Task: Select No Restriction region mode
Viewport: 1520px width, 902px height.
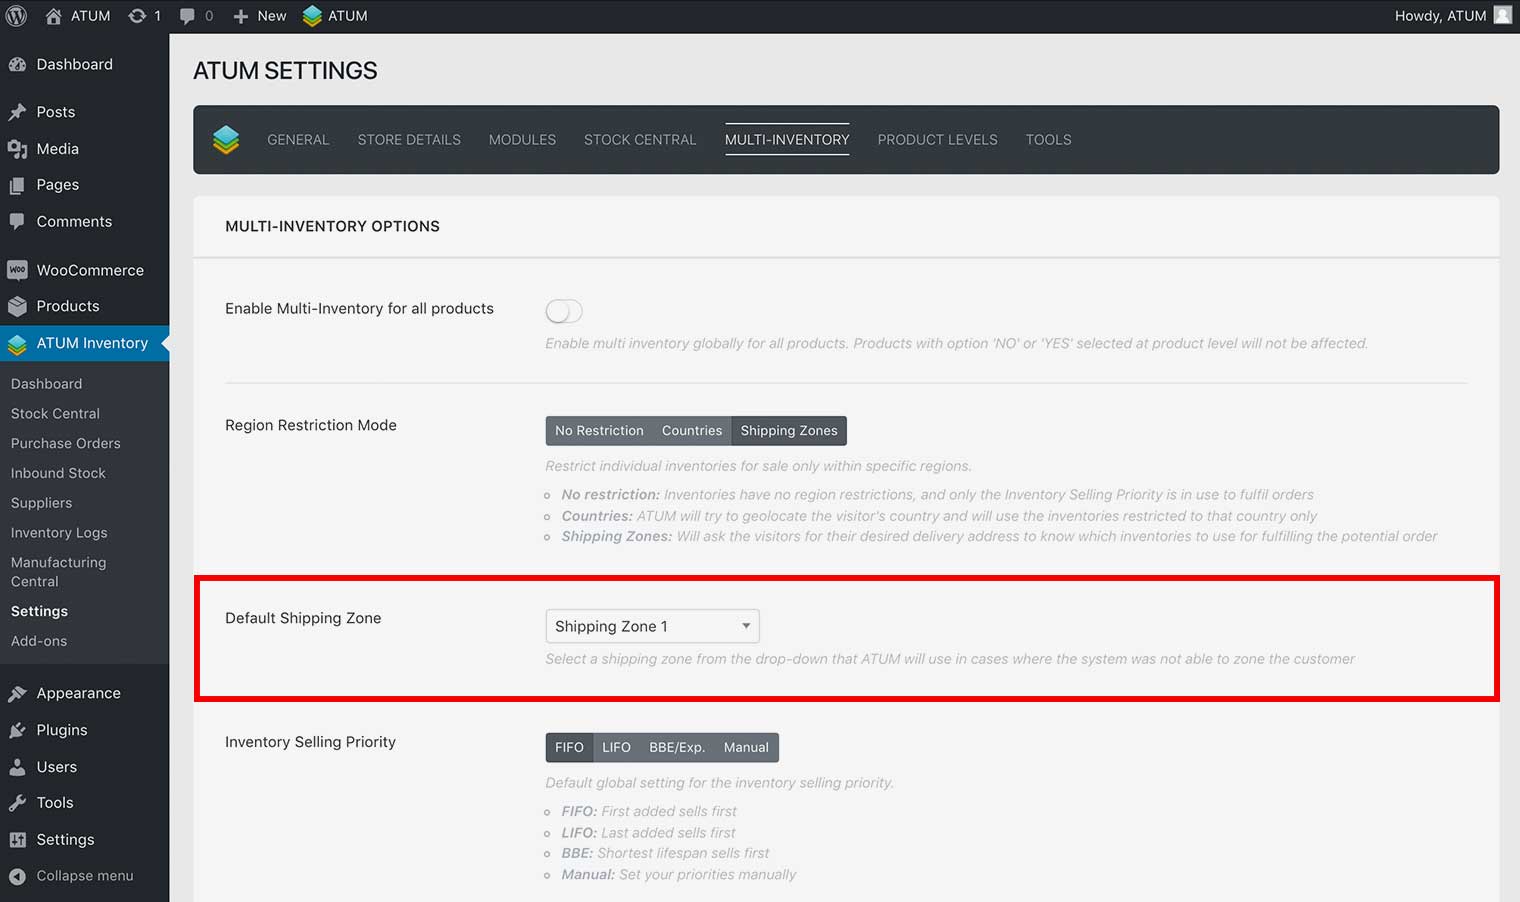Action: pyautogui.click(x=599, y=431)
